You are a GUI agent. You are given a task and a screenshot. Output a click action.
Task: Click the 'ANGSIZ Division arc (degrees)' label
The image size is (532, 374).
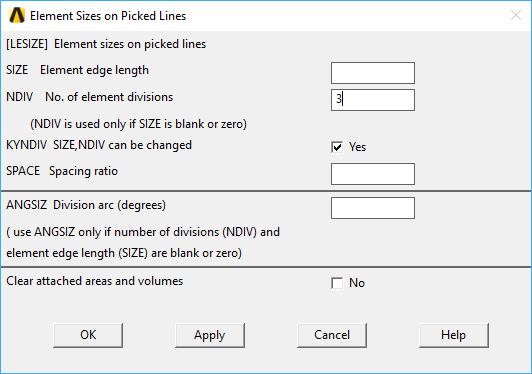click(x=86, y=205)
